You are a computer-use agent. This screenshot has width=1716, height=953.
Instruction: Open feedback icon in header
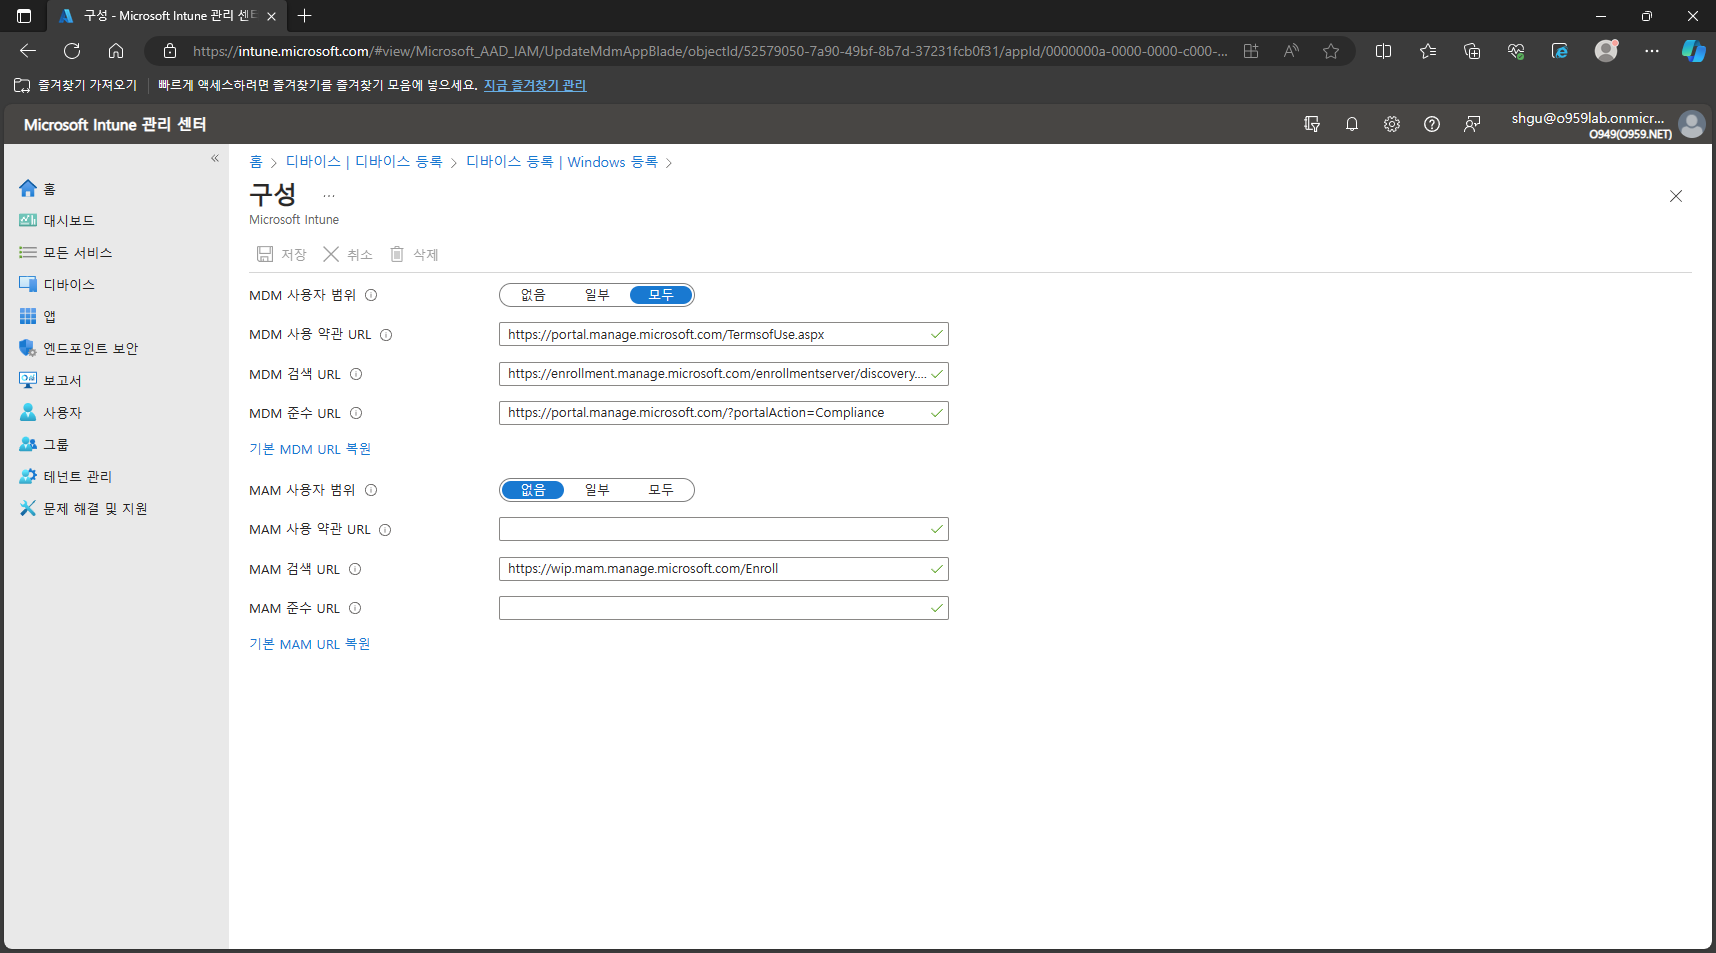(1472, 124)
